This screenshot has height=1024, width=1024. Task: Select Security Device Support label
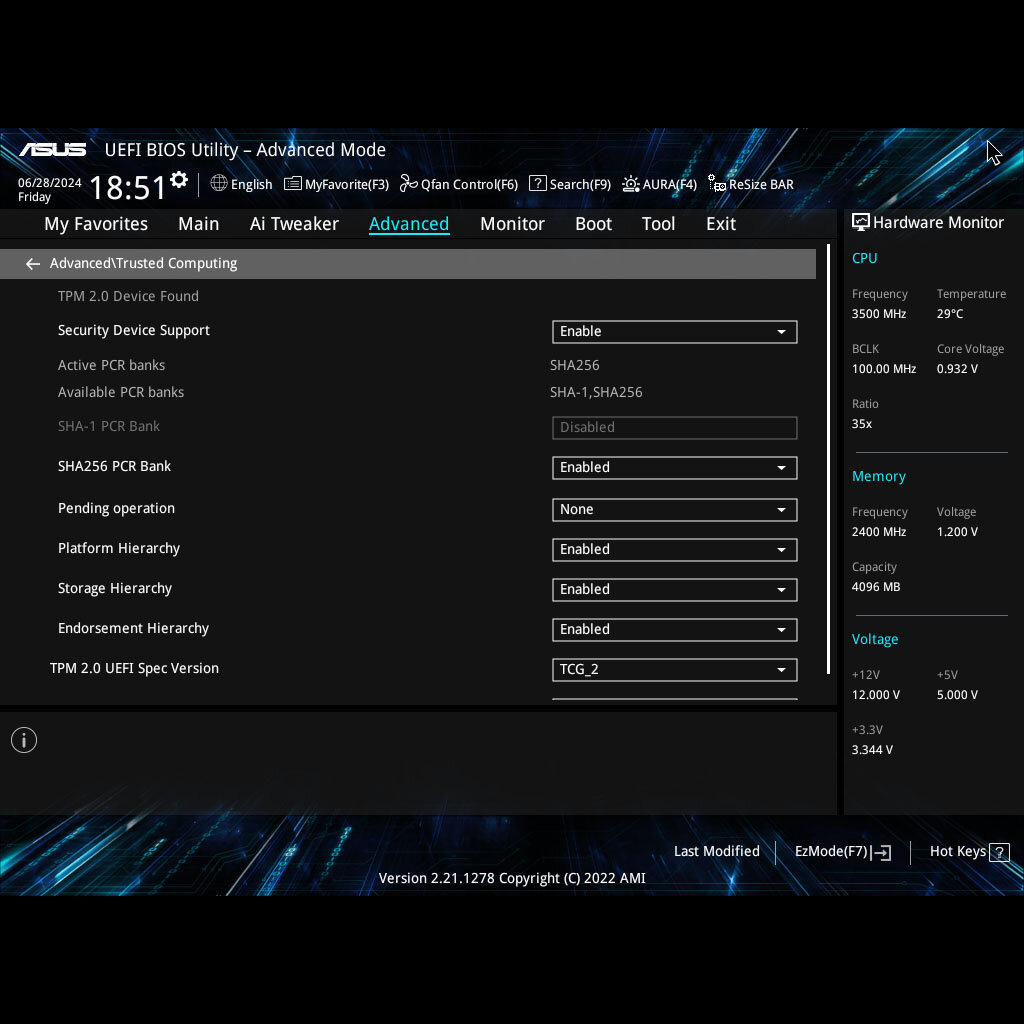(134, 330)
